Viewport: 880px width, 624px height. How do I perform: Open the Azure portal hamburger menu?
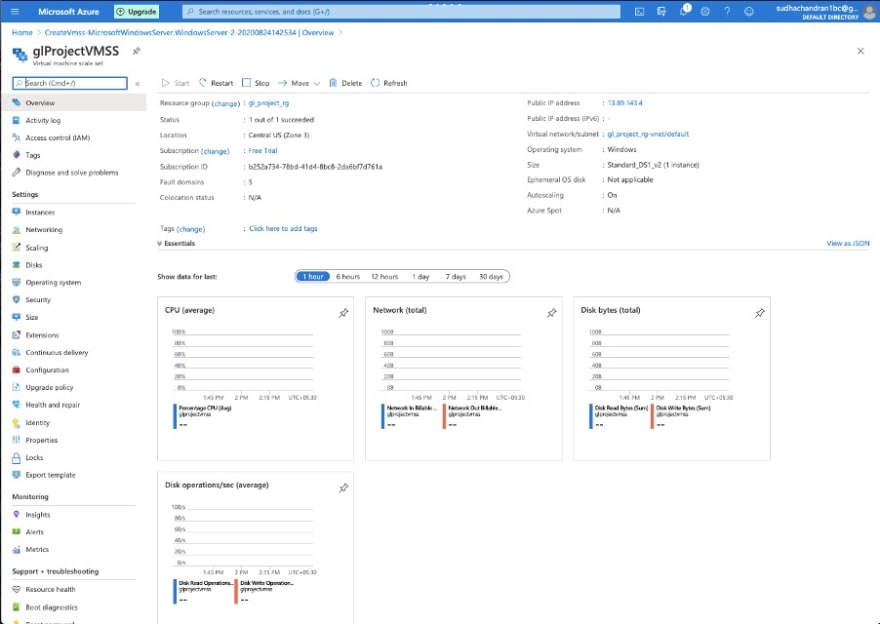pyautogui.click(x=15, y=11)
